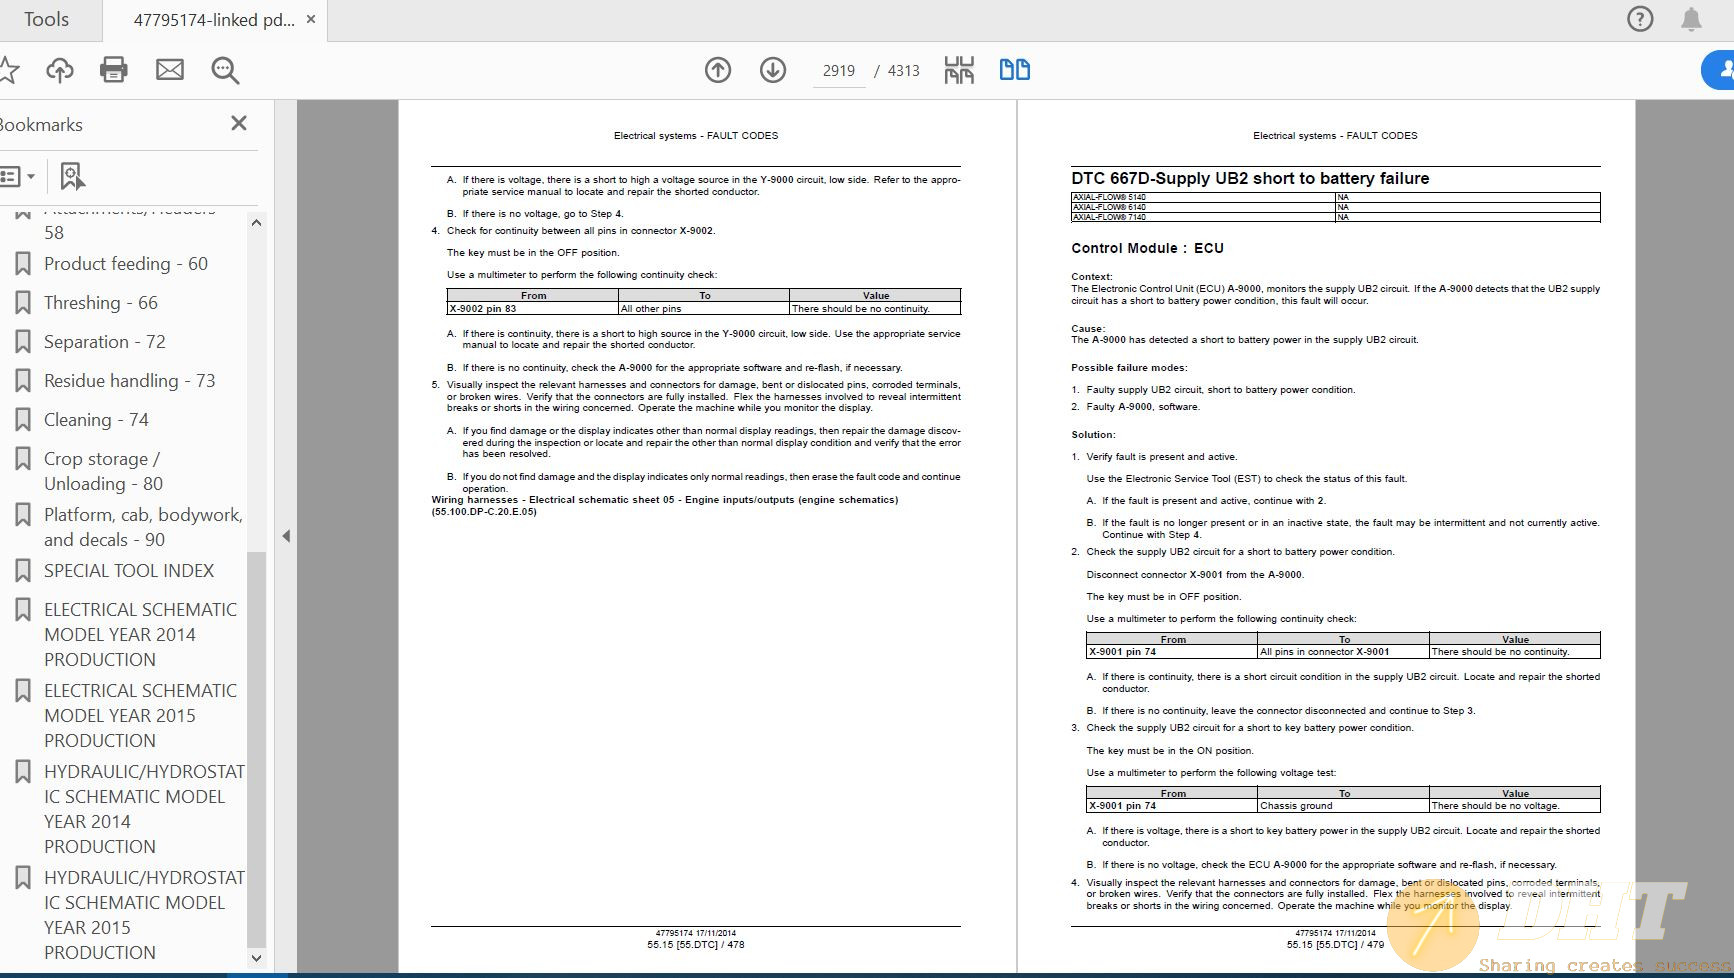Go to next page arrow

coord(773,70)
